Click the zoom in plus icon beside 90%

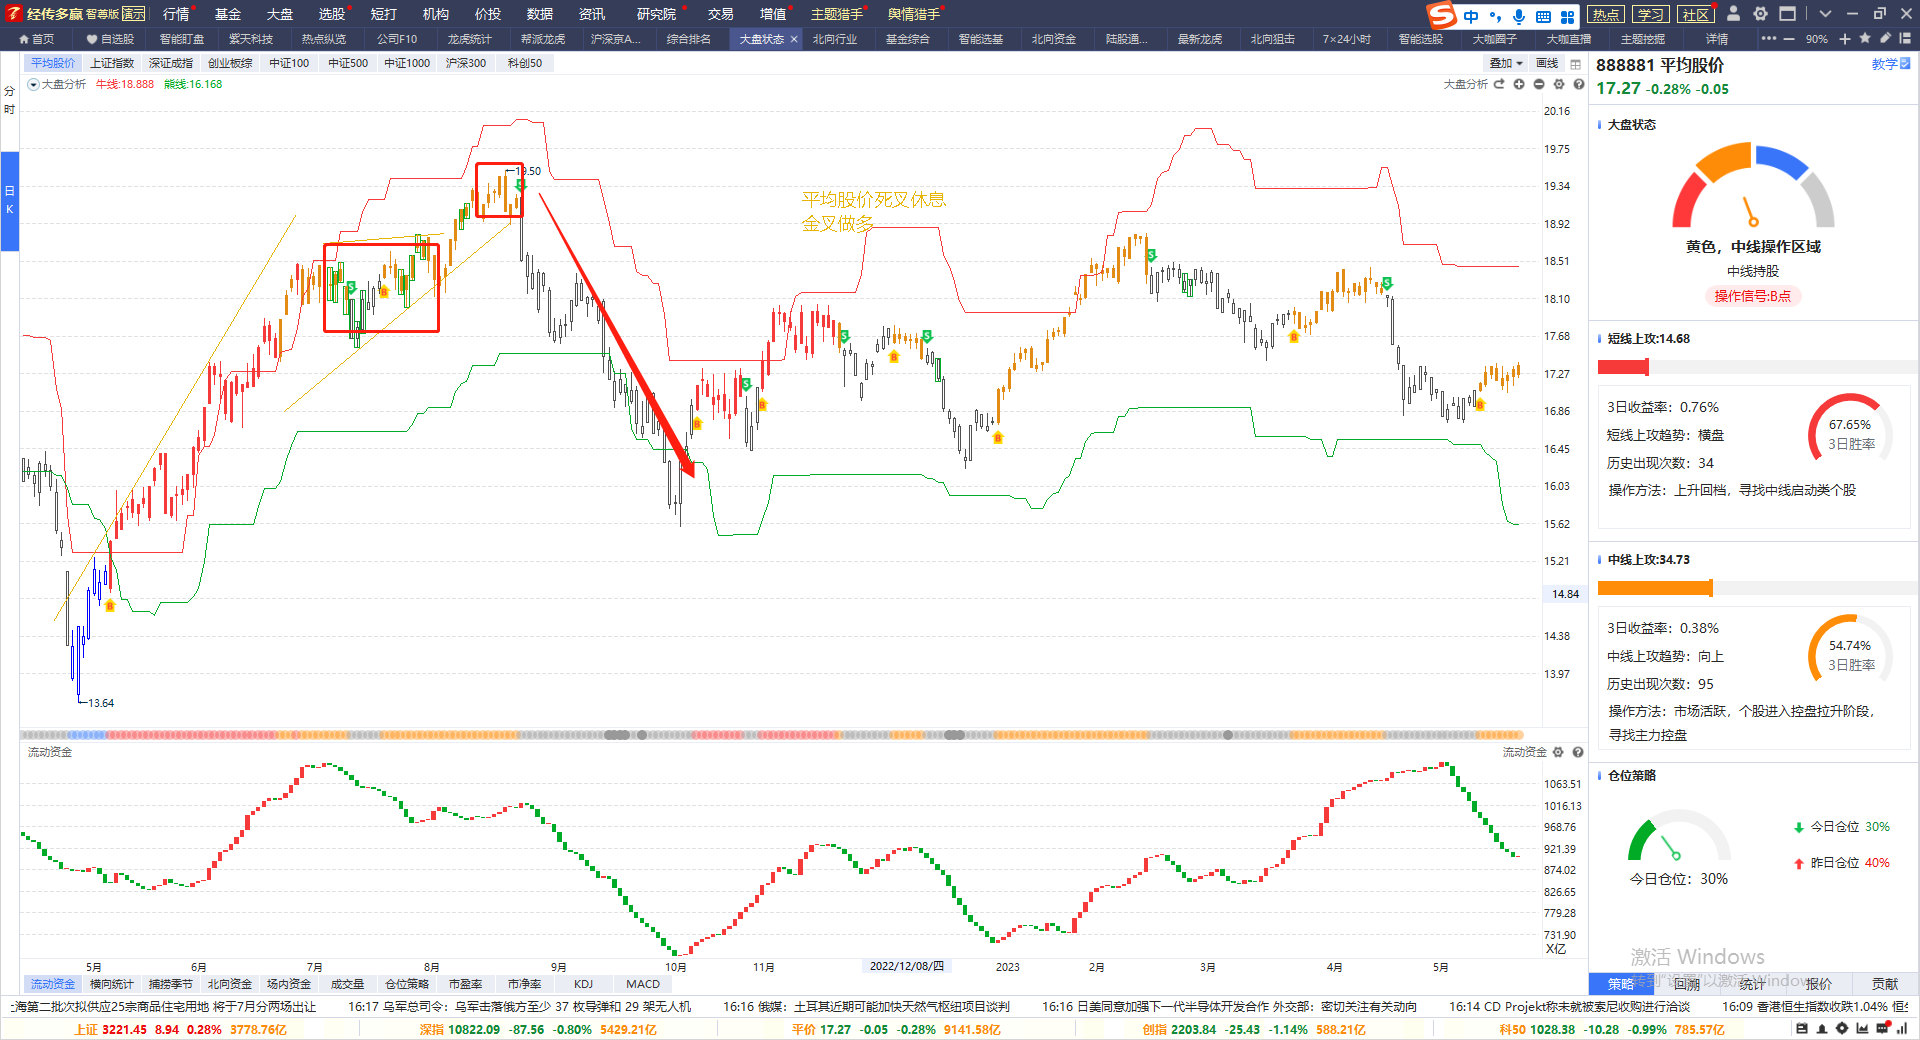[1845, 39]
